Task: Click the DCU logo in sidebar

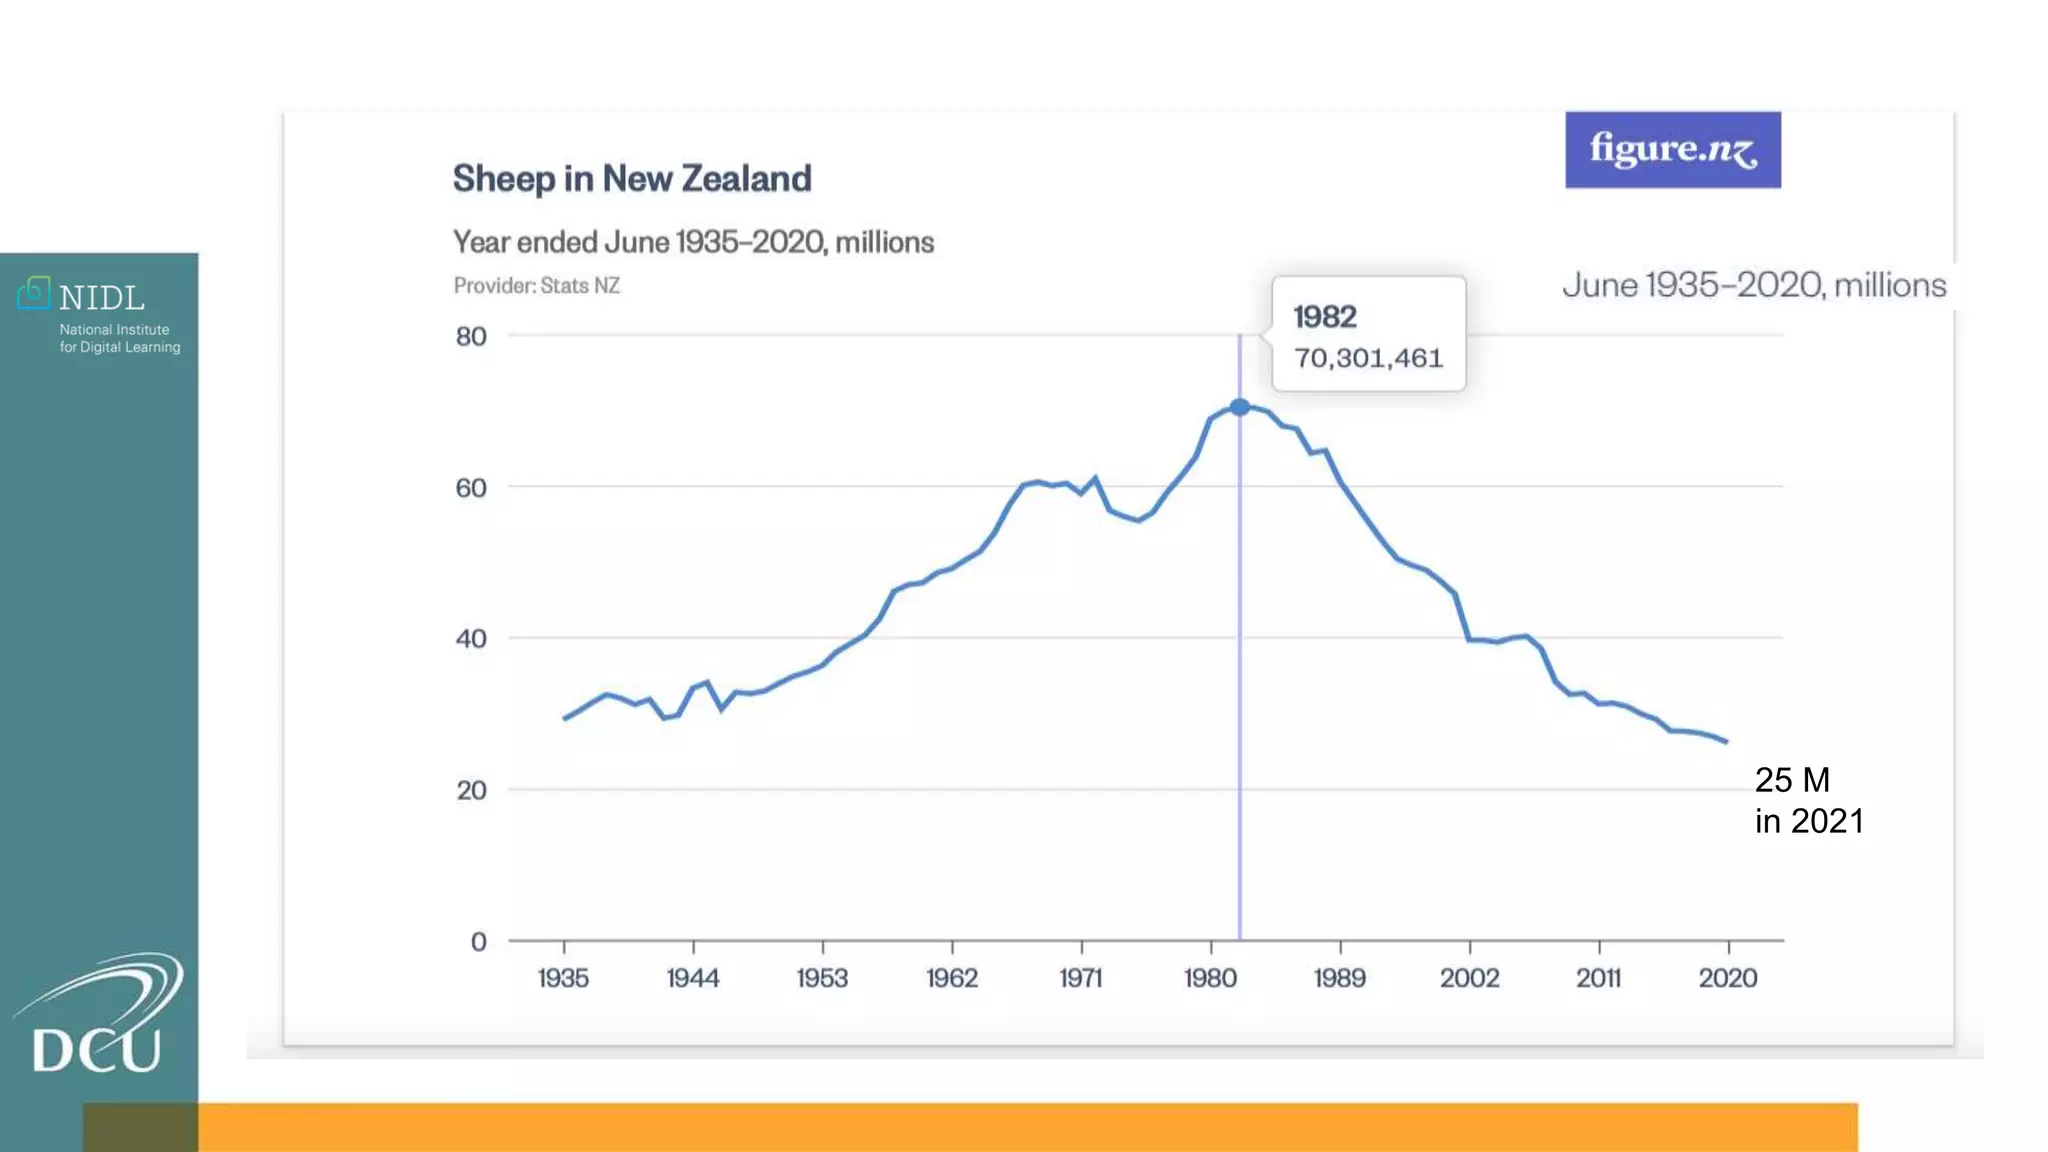Action: (x=98, y=1015)
